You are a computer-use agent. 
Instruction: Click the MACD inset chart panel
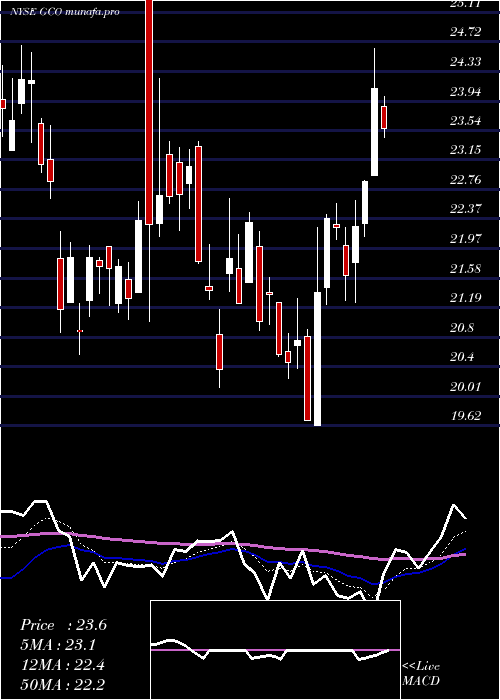click(275, 650)
